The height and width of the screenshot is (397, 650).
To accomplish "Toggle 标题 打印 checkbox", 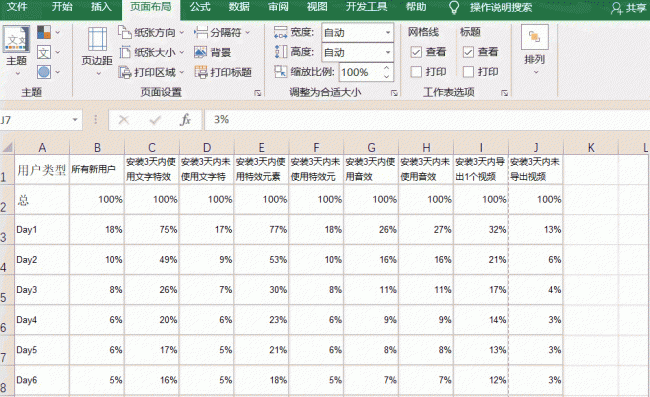I will coord(468,72).
